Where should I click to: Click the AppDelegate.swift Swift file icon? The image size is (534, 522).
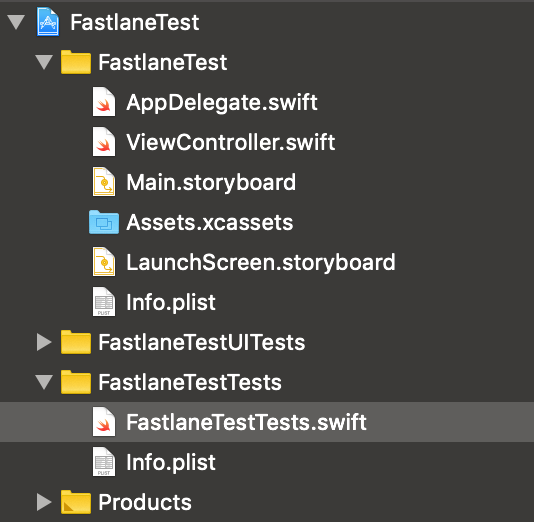(104, 102)
